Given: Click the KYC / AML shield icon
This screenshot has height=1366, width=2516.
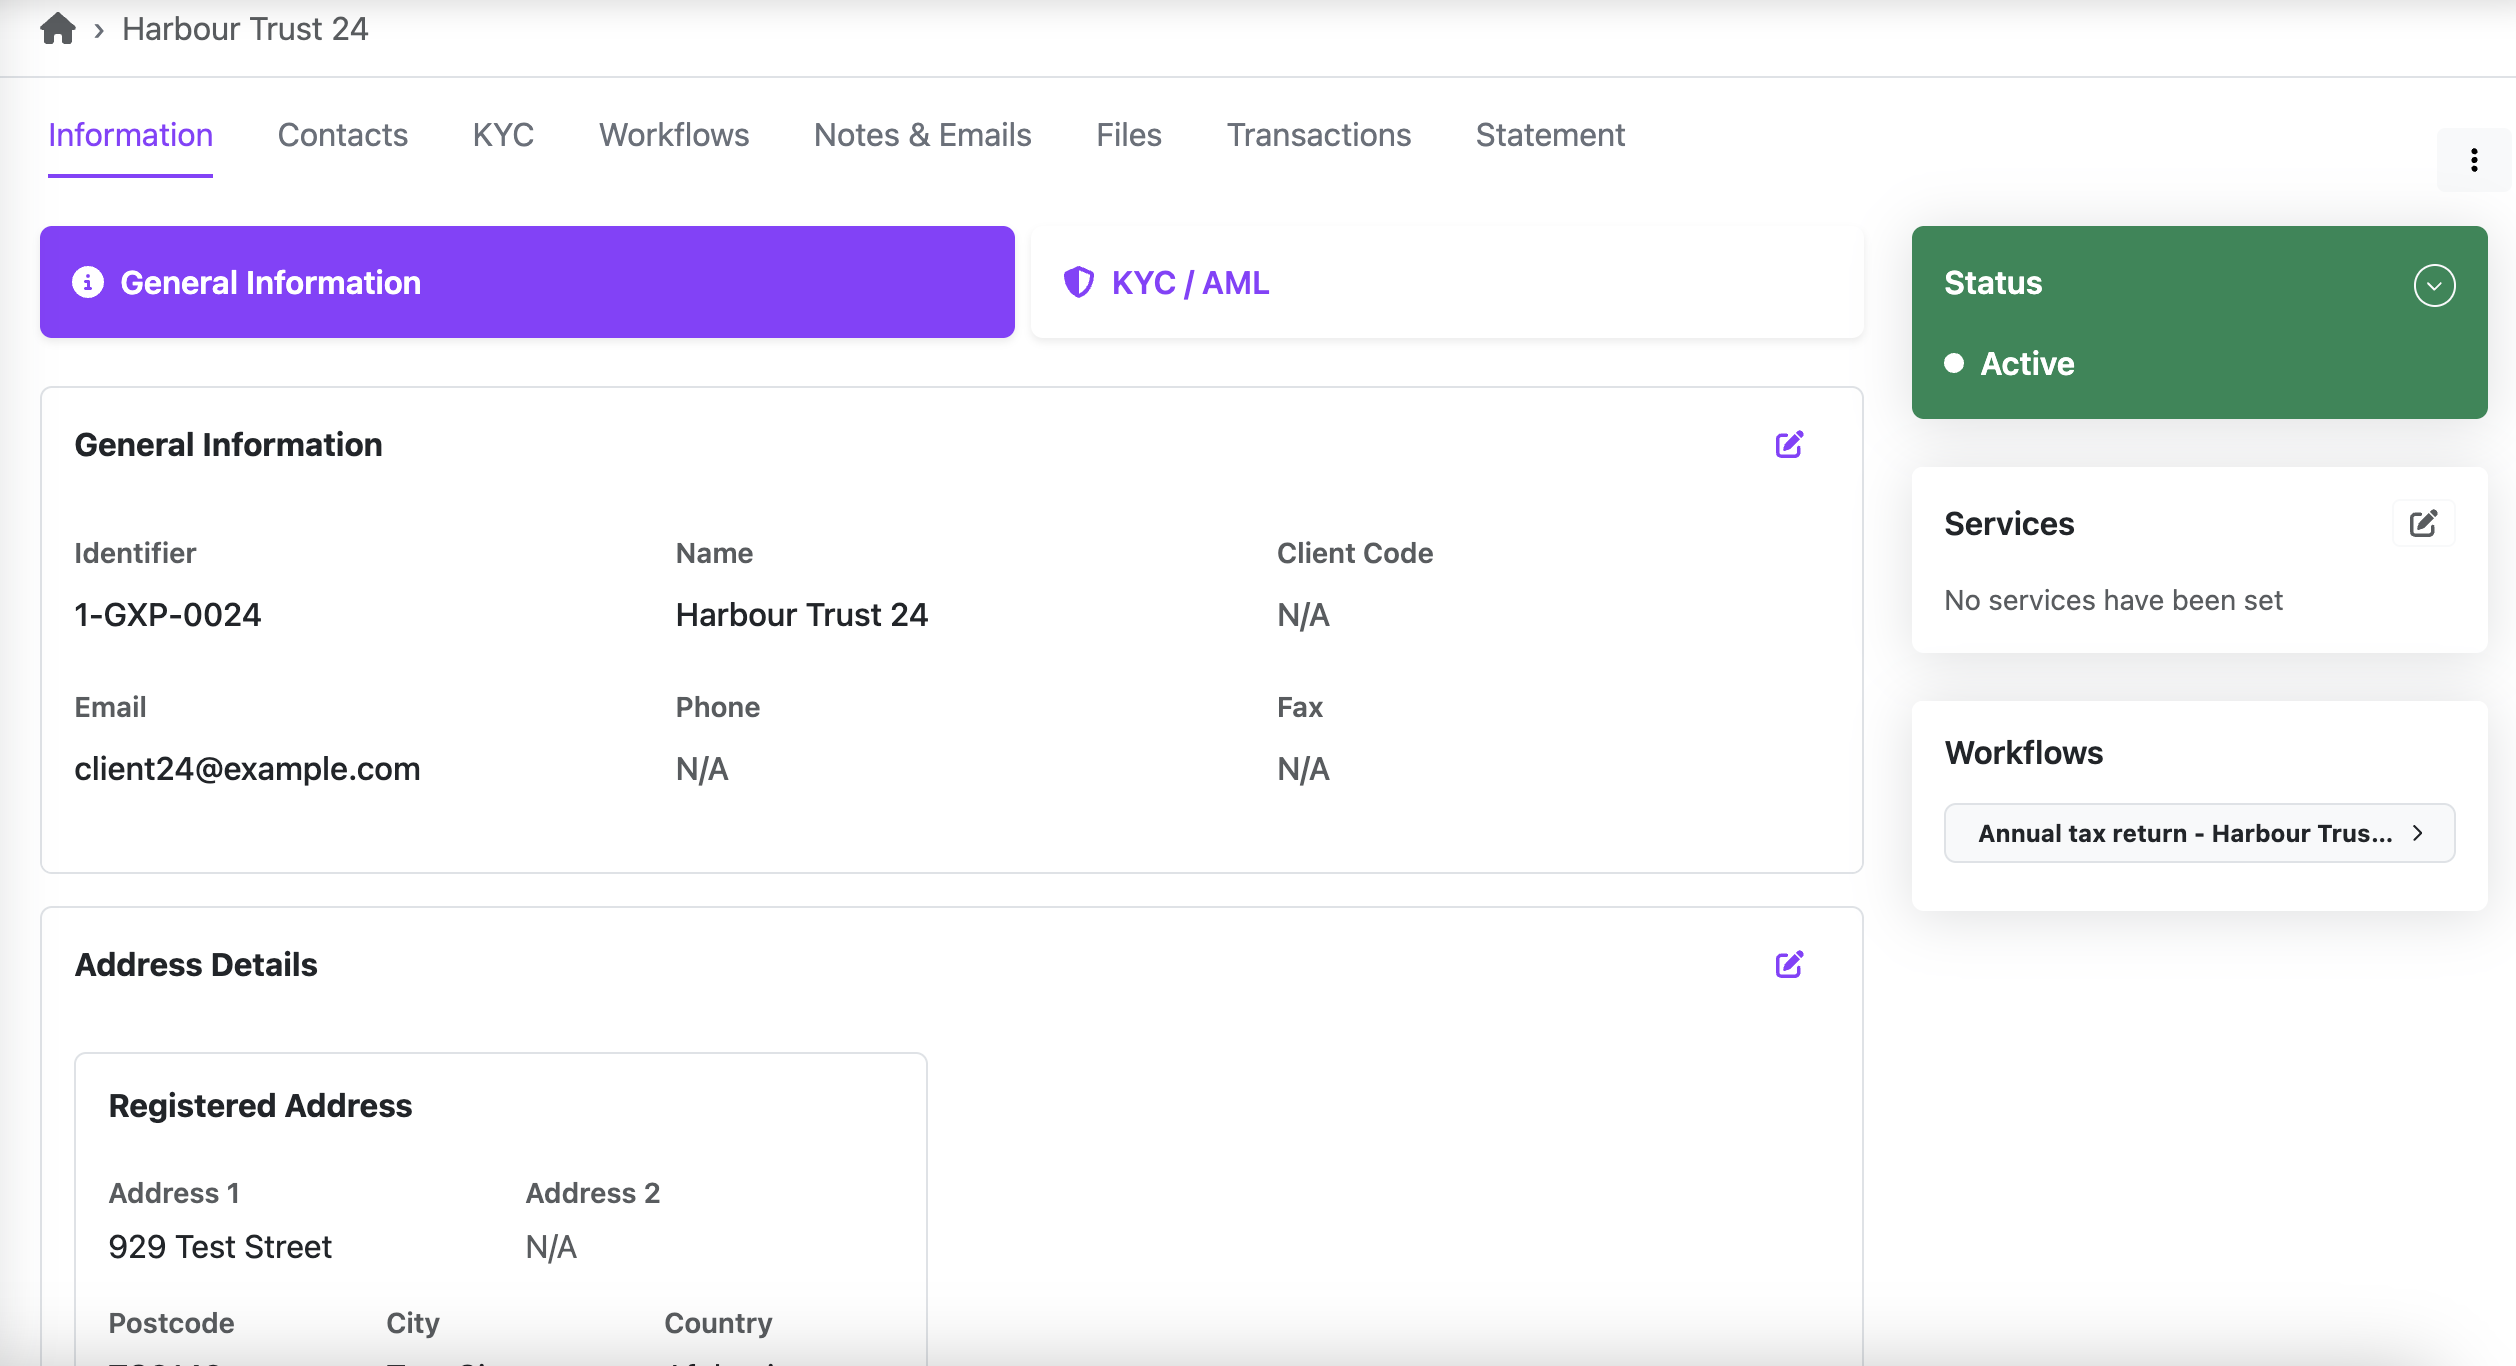Looking at the screenshot, I should [1078, 283].
